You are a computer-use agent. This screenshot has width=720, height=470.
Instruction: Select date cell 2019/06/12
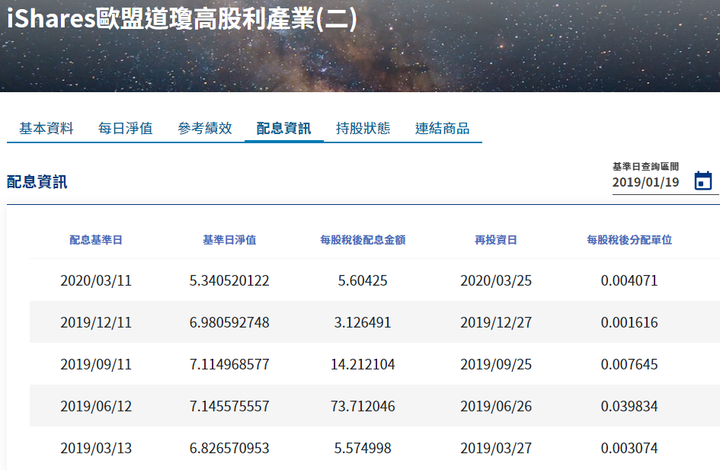[96, 406]
